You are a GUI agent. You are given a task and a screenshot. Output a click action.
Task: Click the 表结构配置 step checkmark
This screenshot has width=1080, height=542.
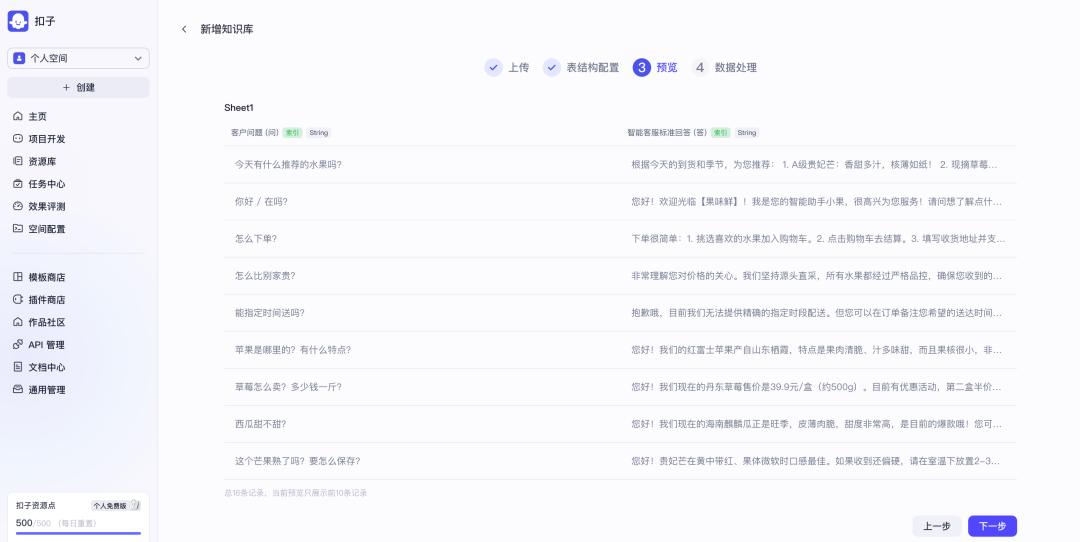click(552, 67)
